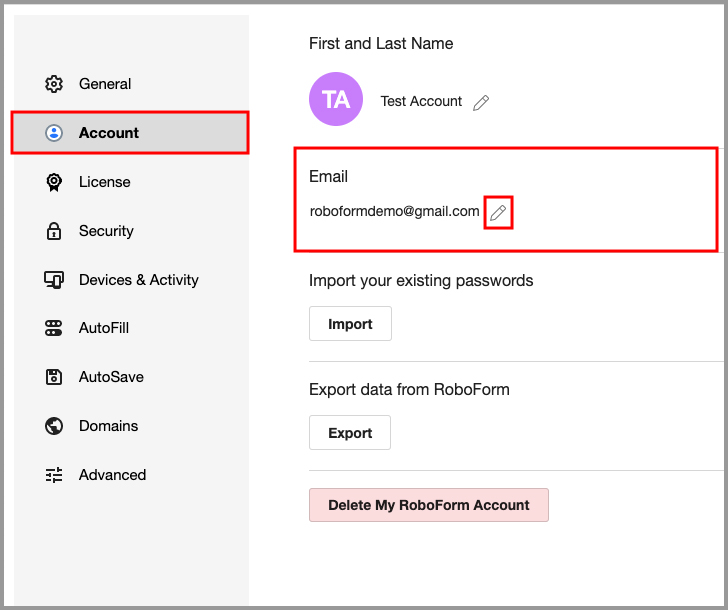The image size is (728, 610).
Task: Click the "Email" heading
Action: coord(328,176)
